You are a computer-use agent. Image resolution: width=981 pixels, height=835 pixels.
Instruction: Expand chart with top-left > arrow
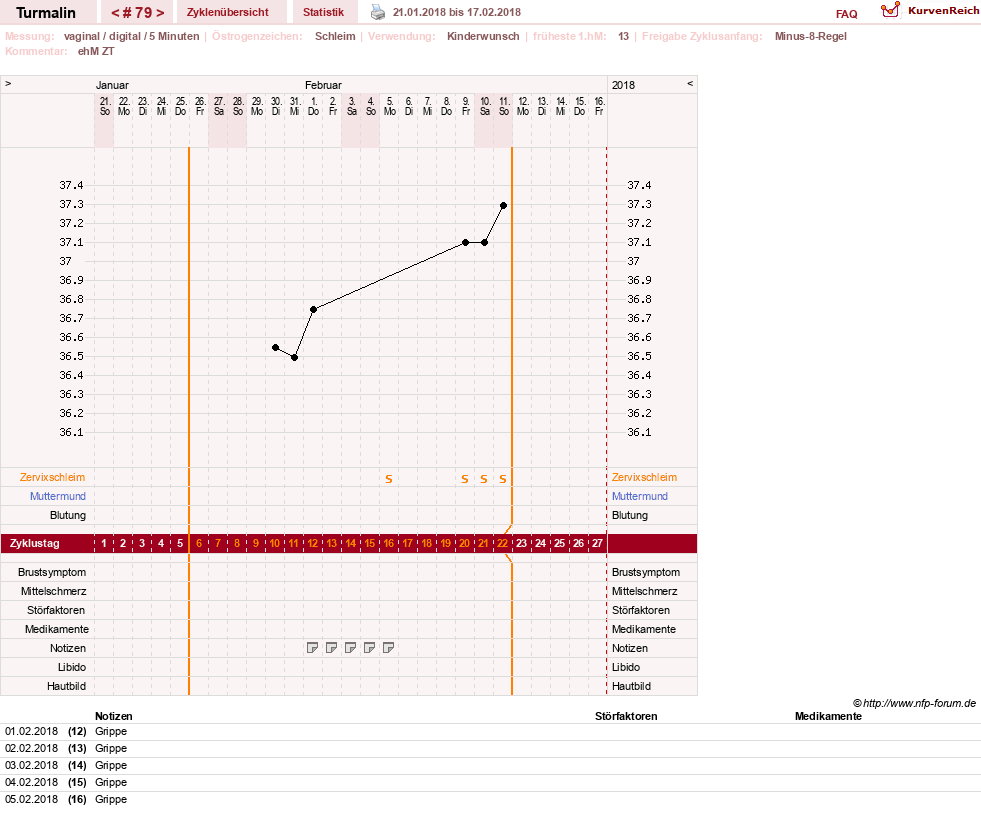[8, 84]
